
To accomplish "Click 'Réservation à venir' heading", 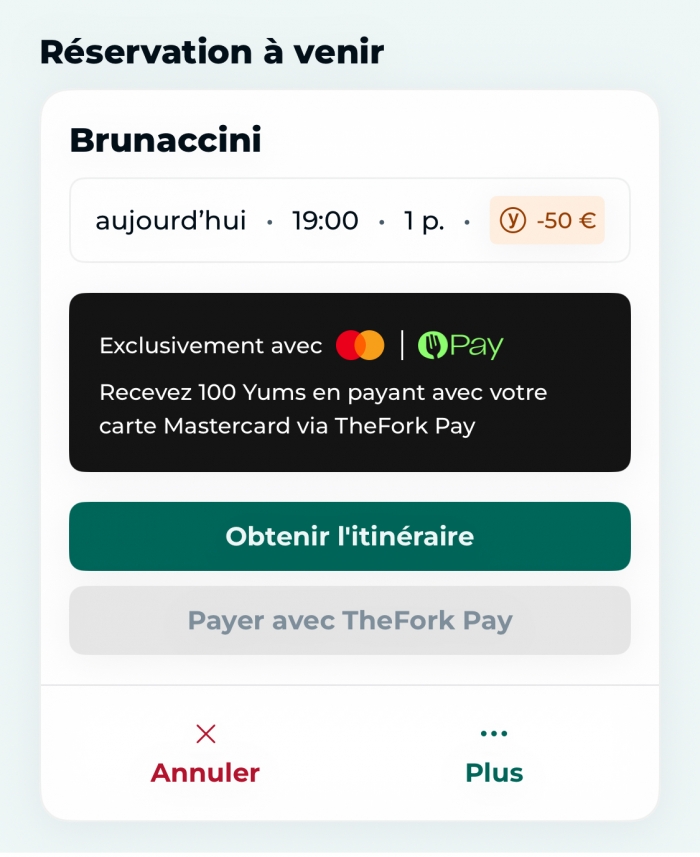I will [x=211, y=51].
